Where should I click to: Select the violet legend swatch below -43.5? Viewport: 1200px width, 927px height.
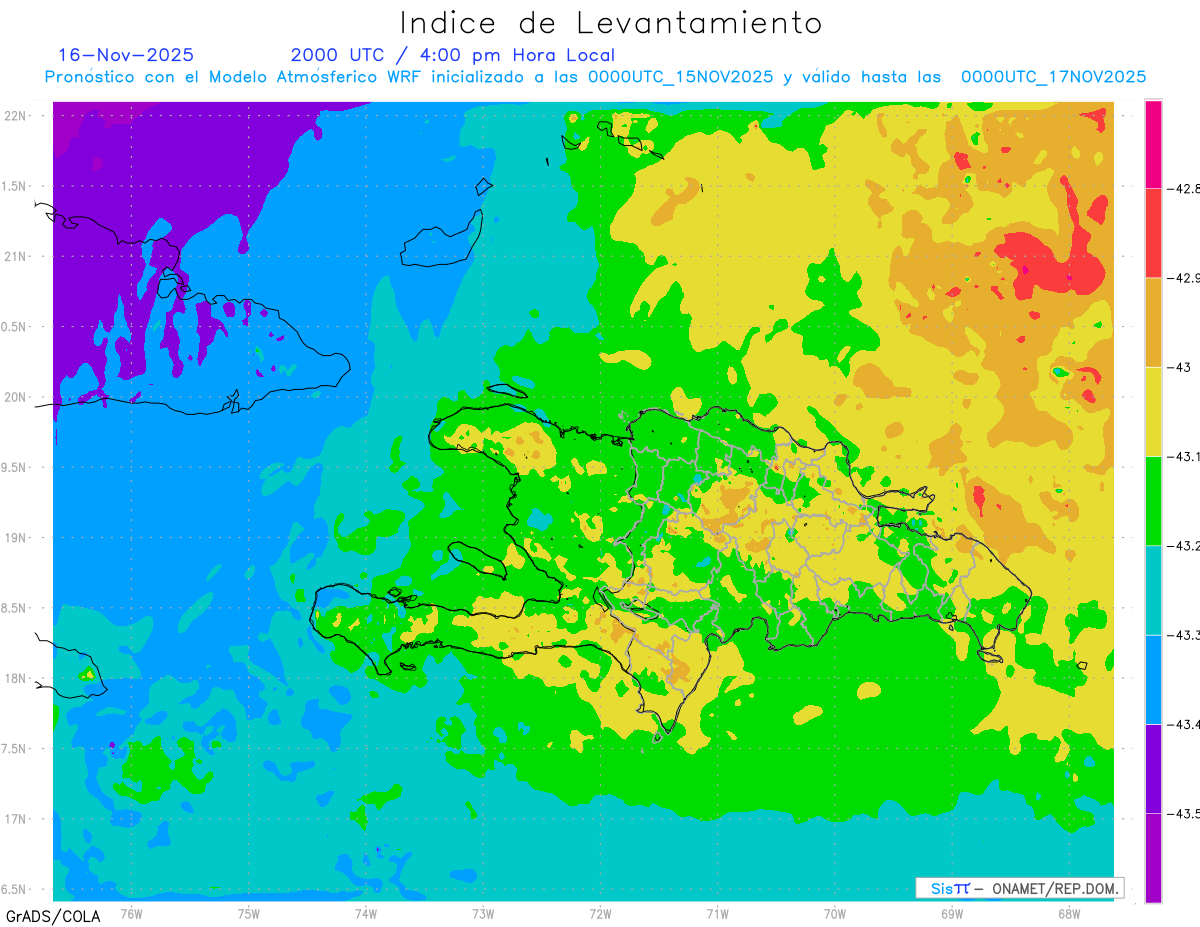[x=1153, y=857]
